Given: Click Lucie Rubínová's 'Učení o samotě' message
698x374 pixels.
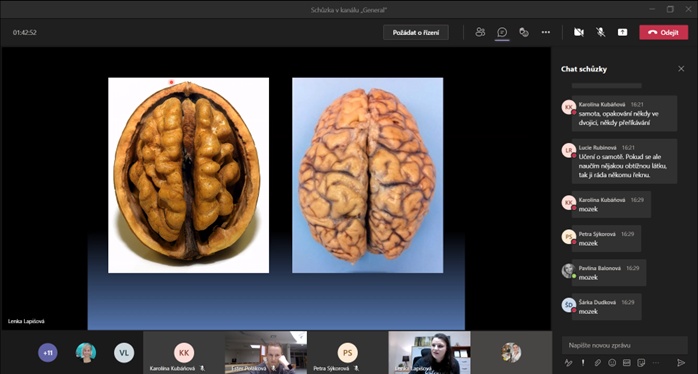Looking at the screenshot, I should pos(625,161).
